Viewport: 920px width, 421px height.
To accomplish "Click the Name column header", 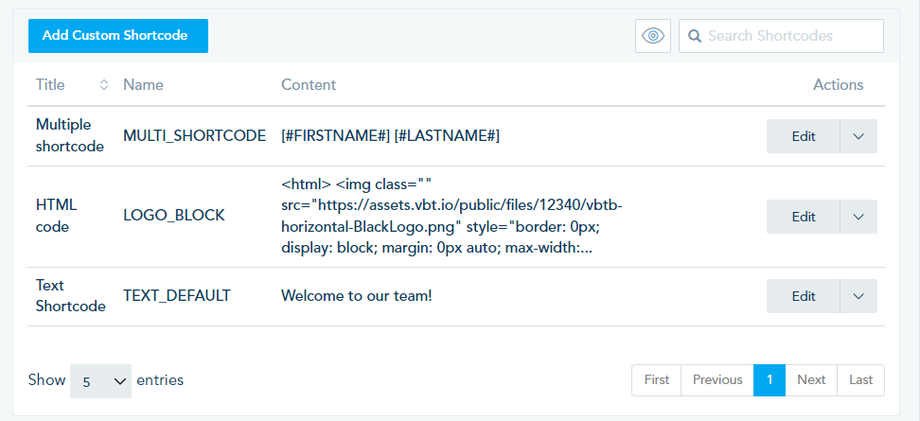I will (x=143, y=85).
